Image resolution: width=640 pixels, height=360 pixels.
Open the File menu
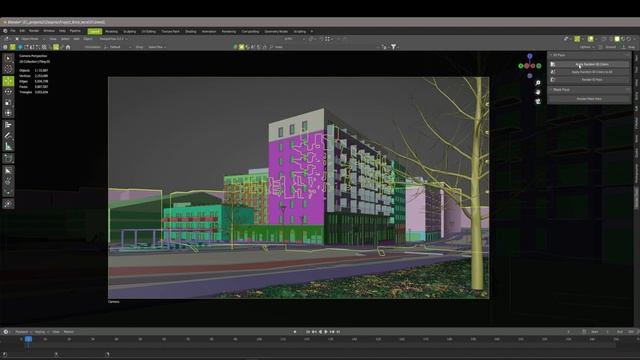pos(13,31)
